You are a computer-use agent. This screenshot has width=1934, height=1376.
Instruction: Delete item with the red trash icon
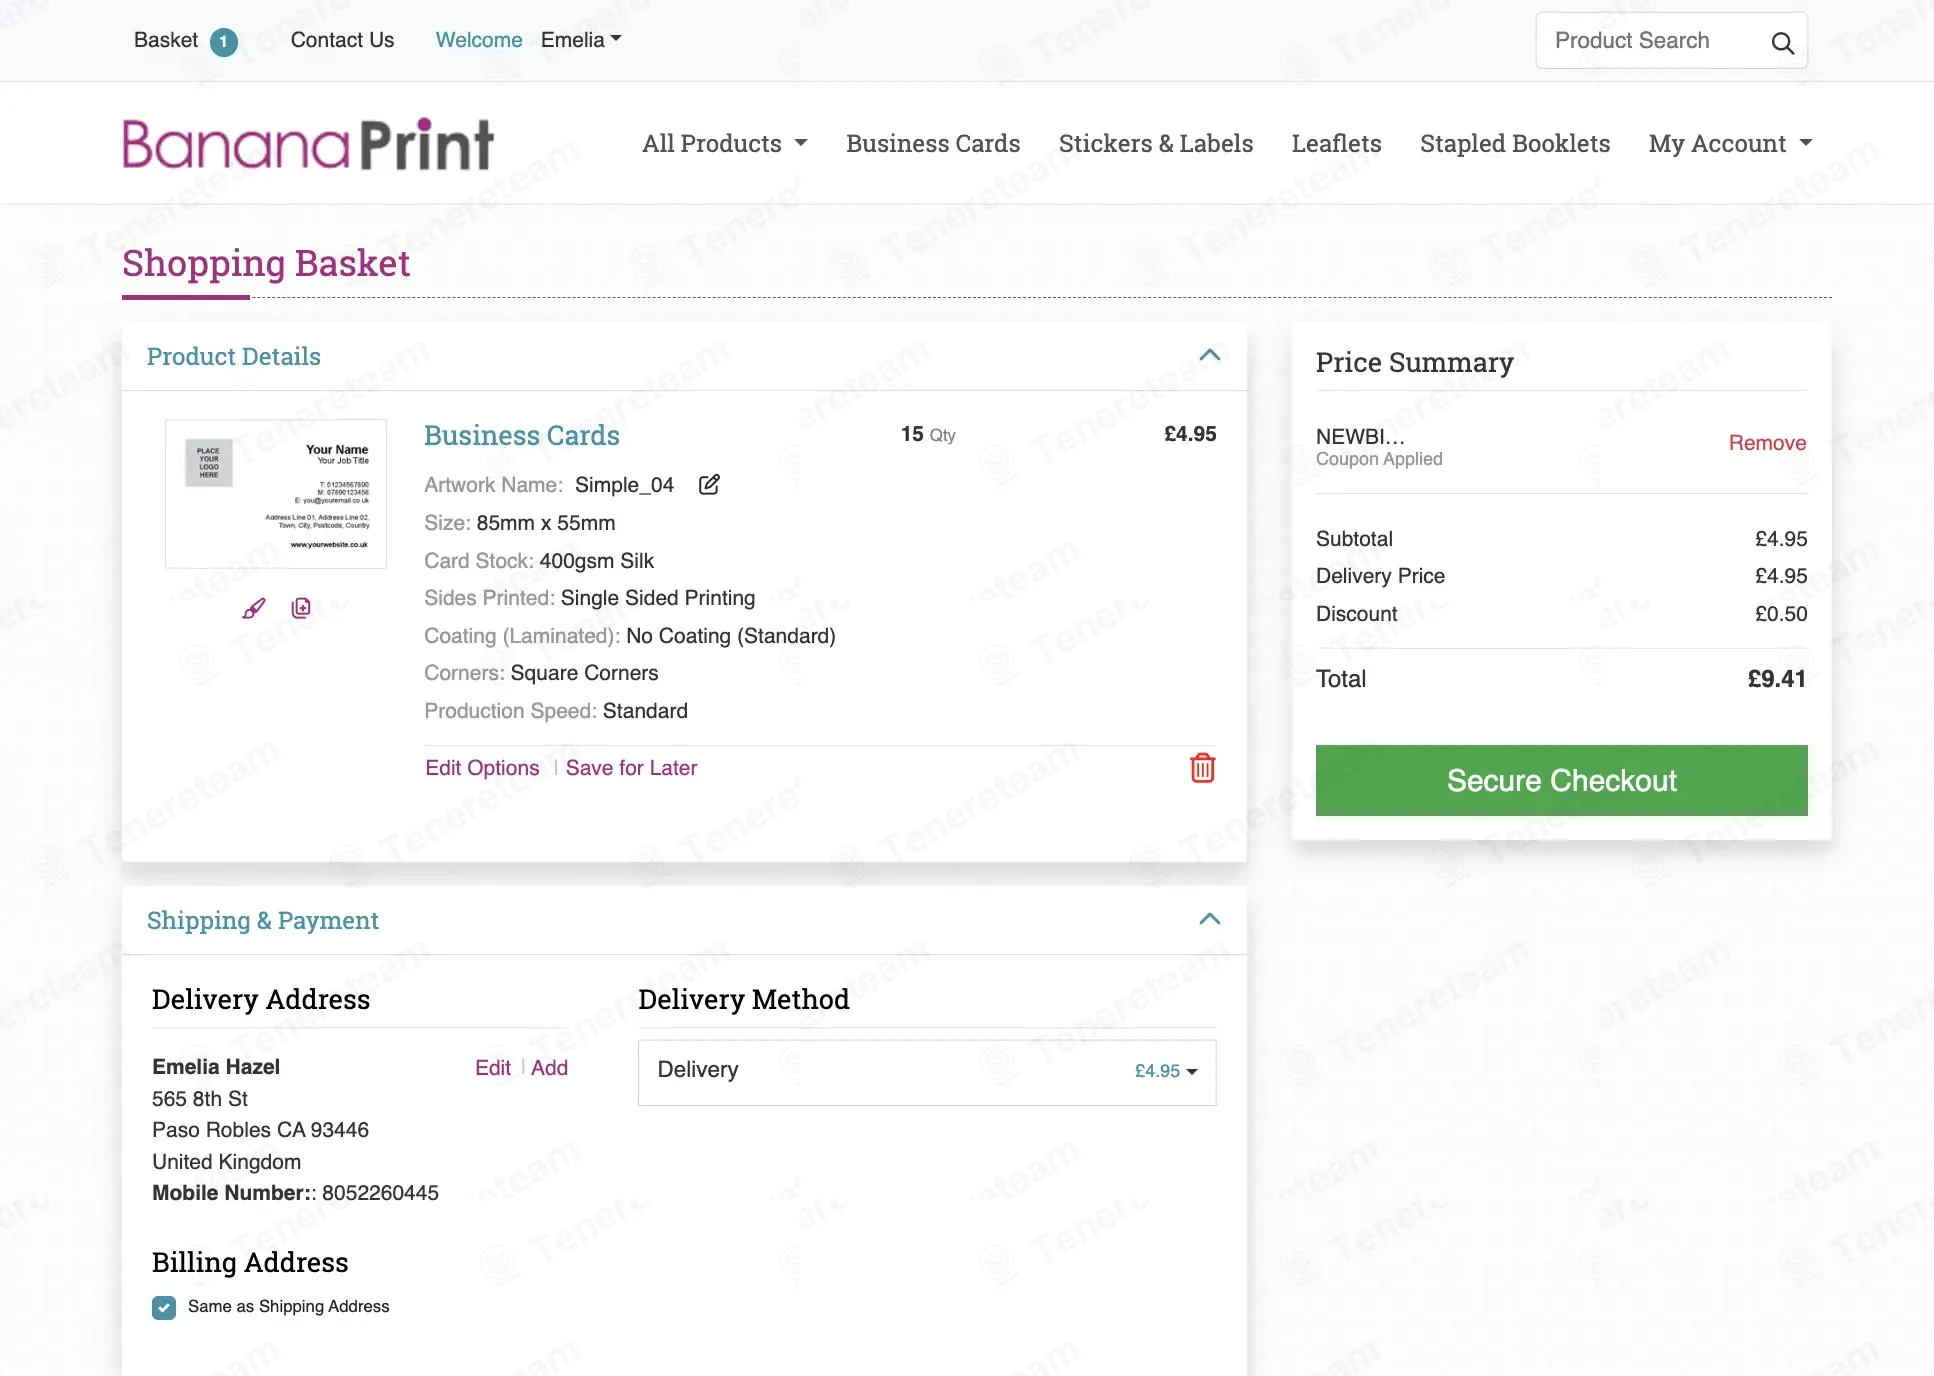[1202, 768]
